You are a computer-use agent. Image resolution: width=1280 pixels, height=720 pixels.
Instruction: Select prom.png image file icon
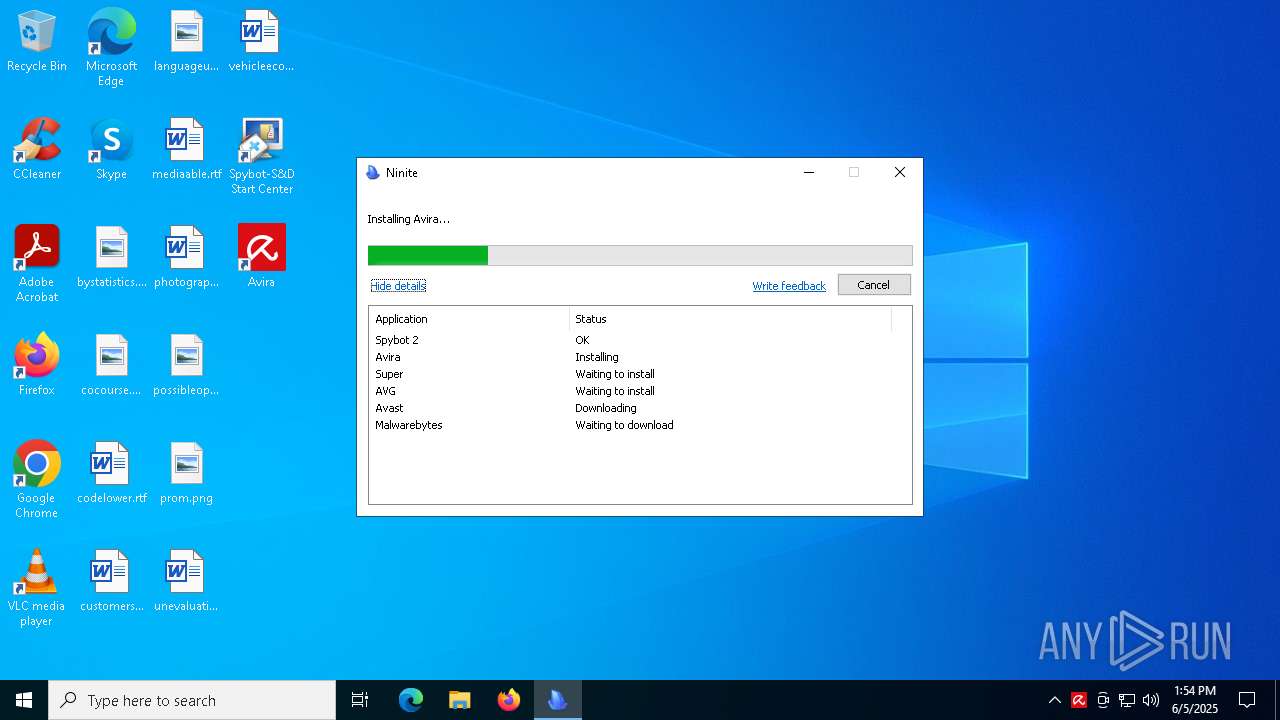186,474
